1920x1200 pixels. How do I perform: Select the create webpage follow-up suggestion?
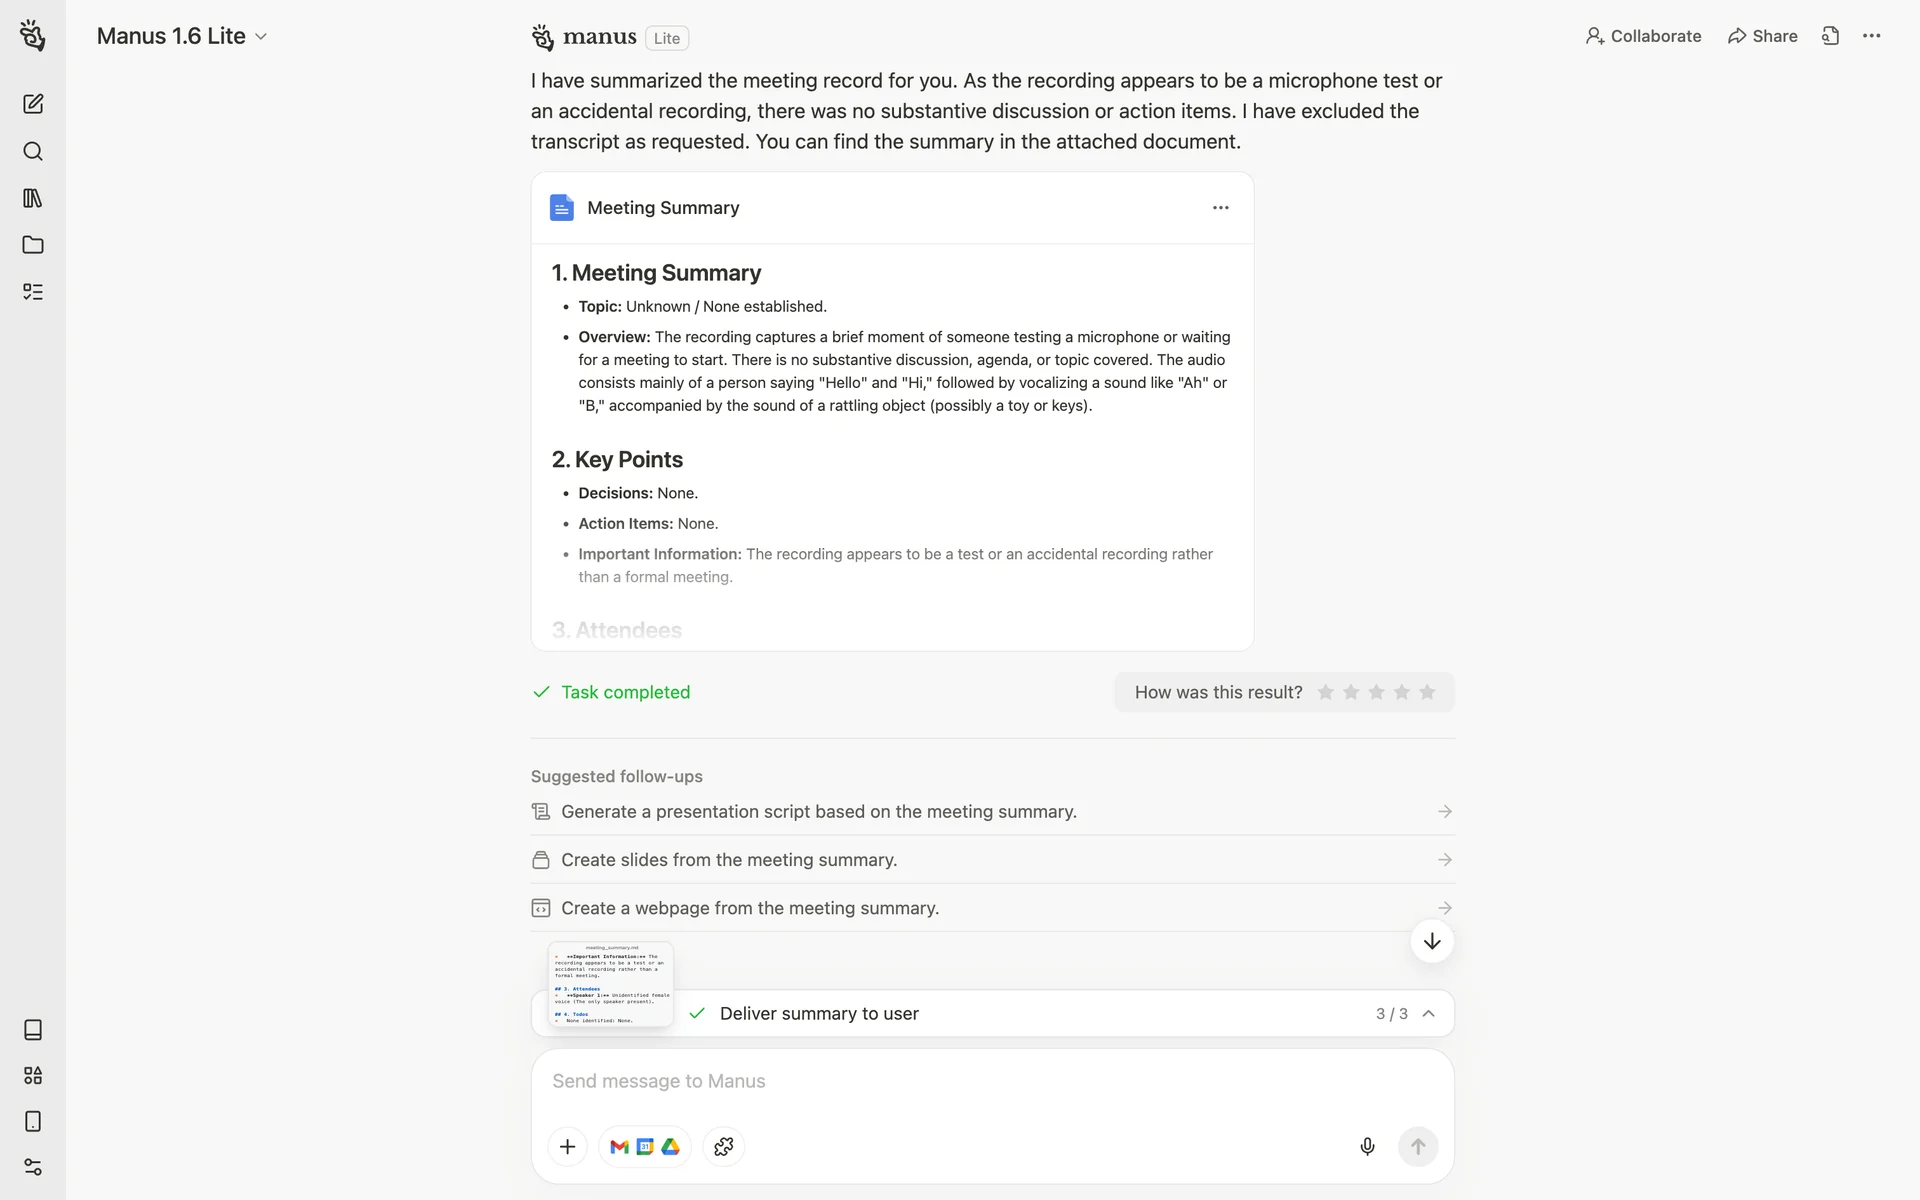[x=750, y=908]
